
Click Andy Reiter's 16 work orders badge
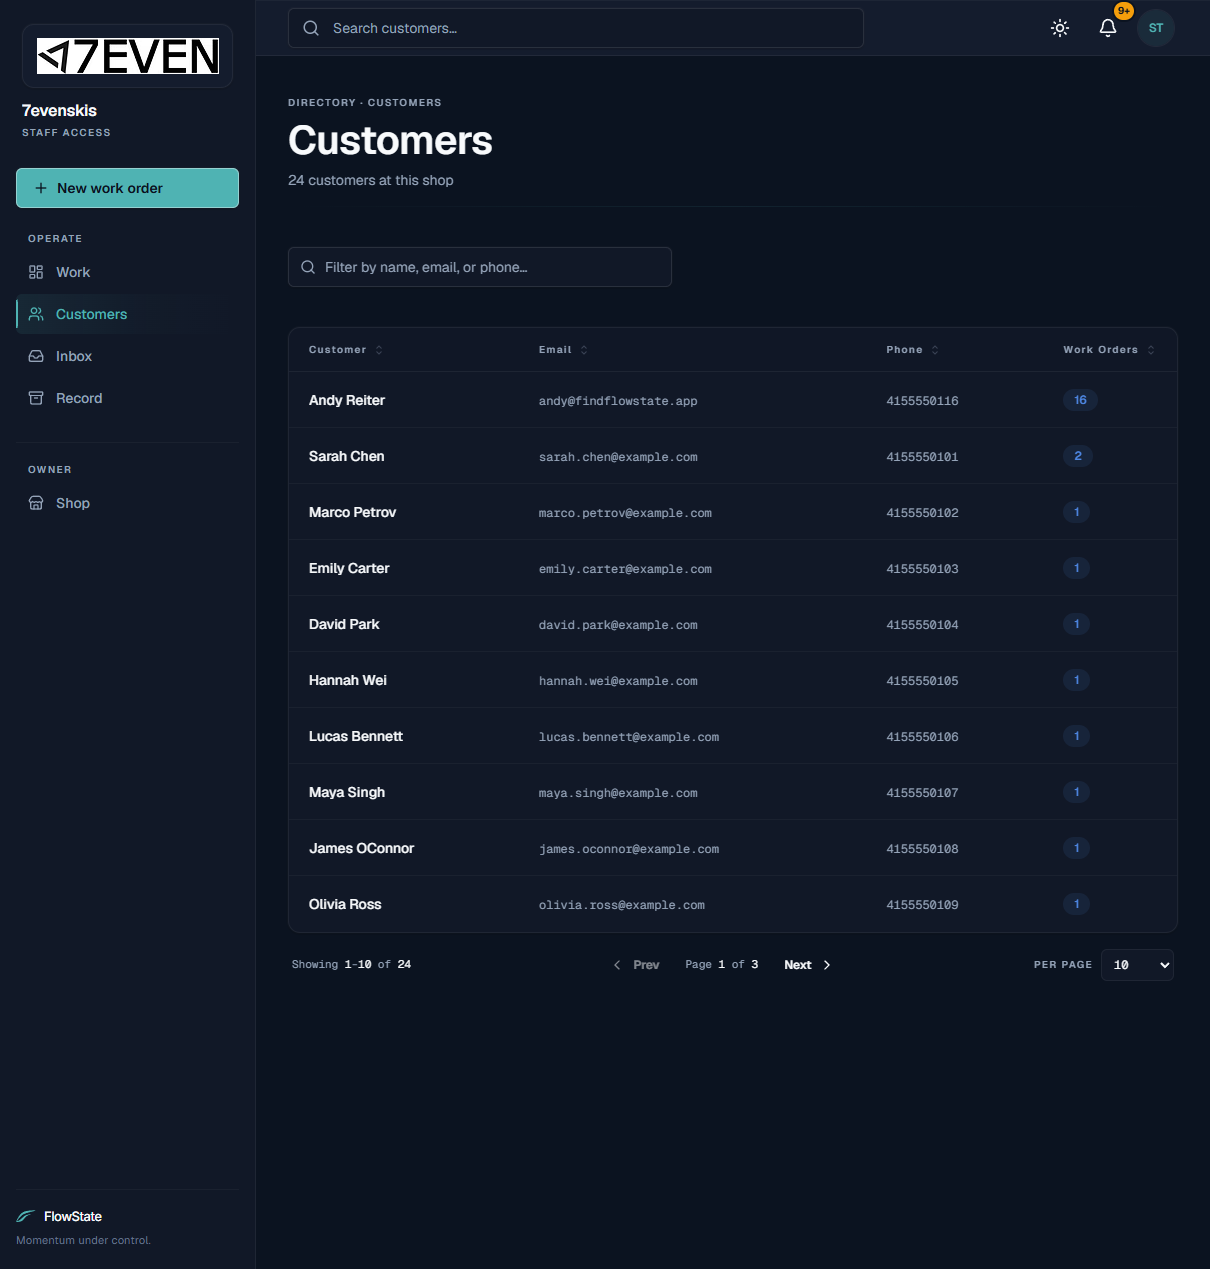(1080, 400)
